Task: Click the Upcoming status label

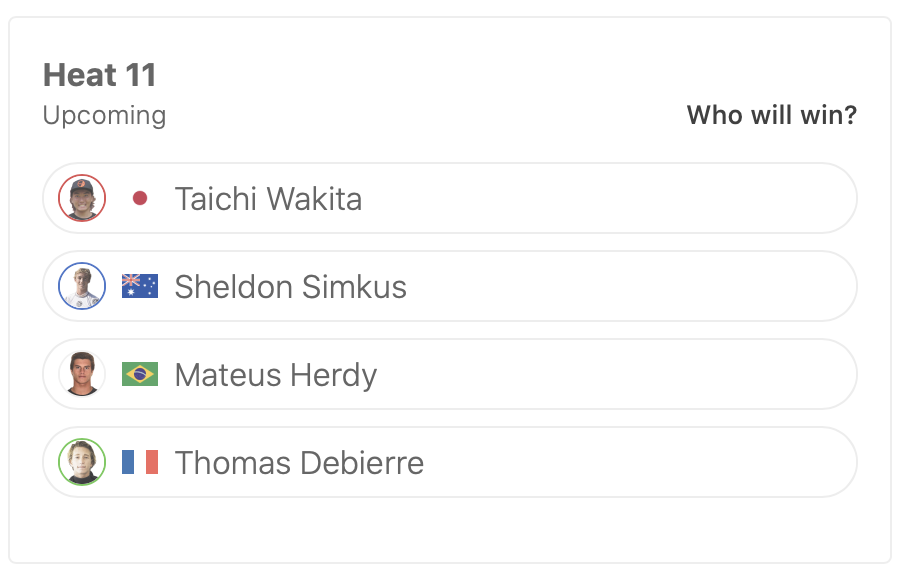Action: point(104,115)
